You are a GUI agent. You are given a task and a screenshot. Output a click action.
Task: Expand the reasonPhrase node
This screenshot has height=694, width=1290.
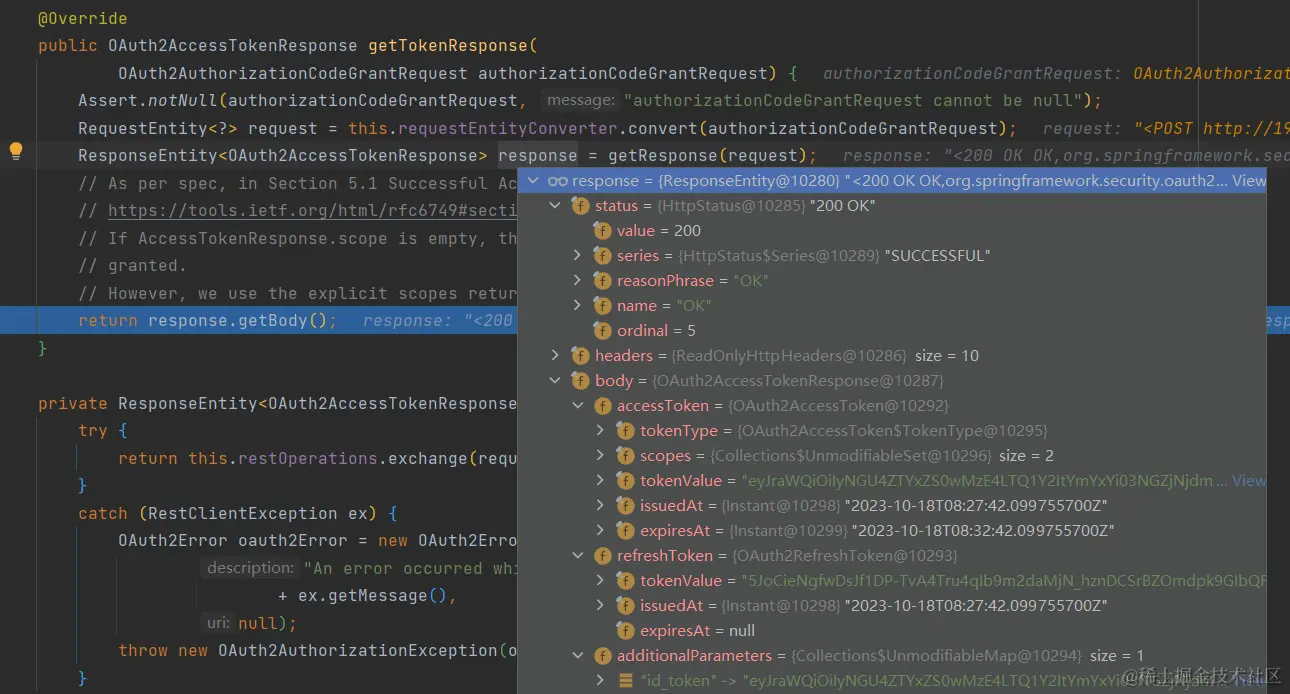[577, 281]
